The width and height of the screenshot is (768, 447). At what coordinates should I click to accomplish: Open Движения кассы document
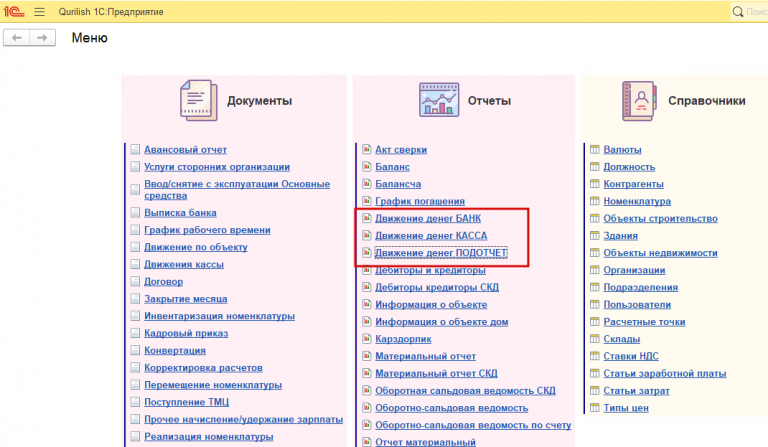click(x=184, y=264)
